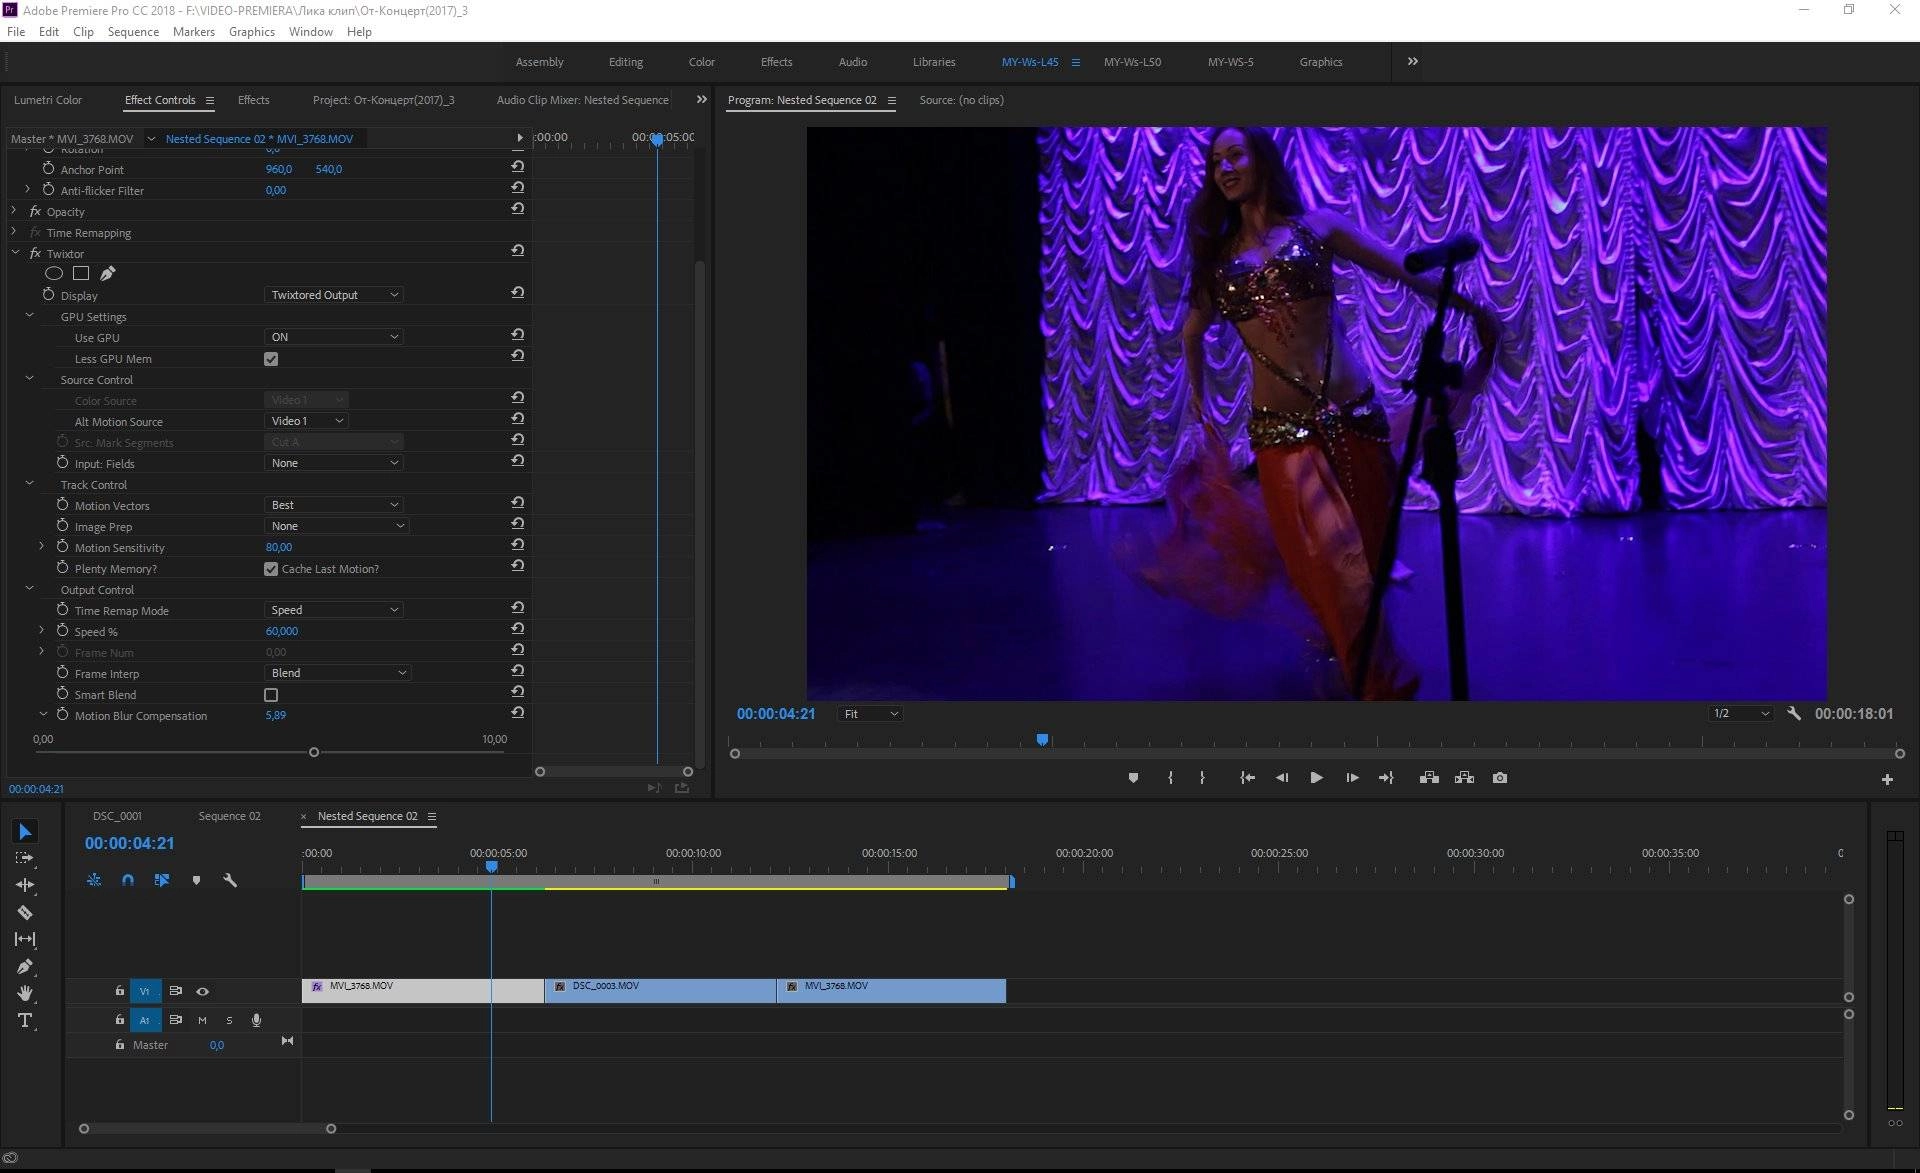
Task: Switch to the Effects panel tab
Action: (x=253, y=100)
